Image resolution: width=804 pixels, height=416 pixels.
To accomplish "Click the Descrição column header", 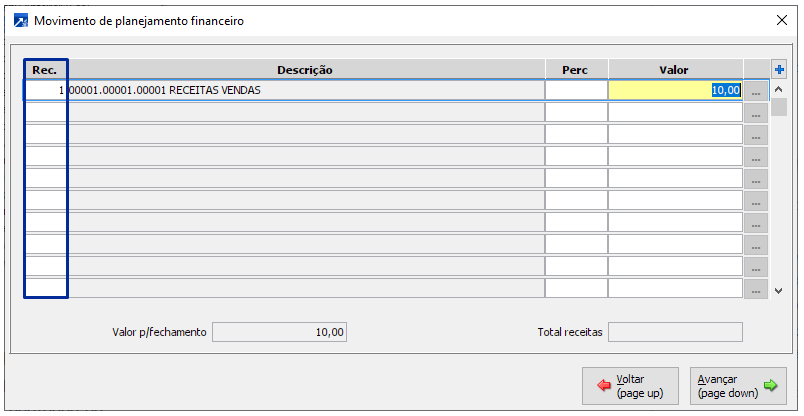I will coord(305,70).
